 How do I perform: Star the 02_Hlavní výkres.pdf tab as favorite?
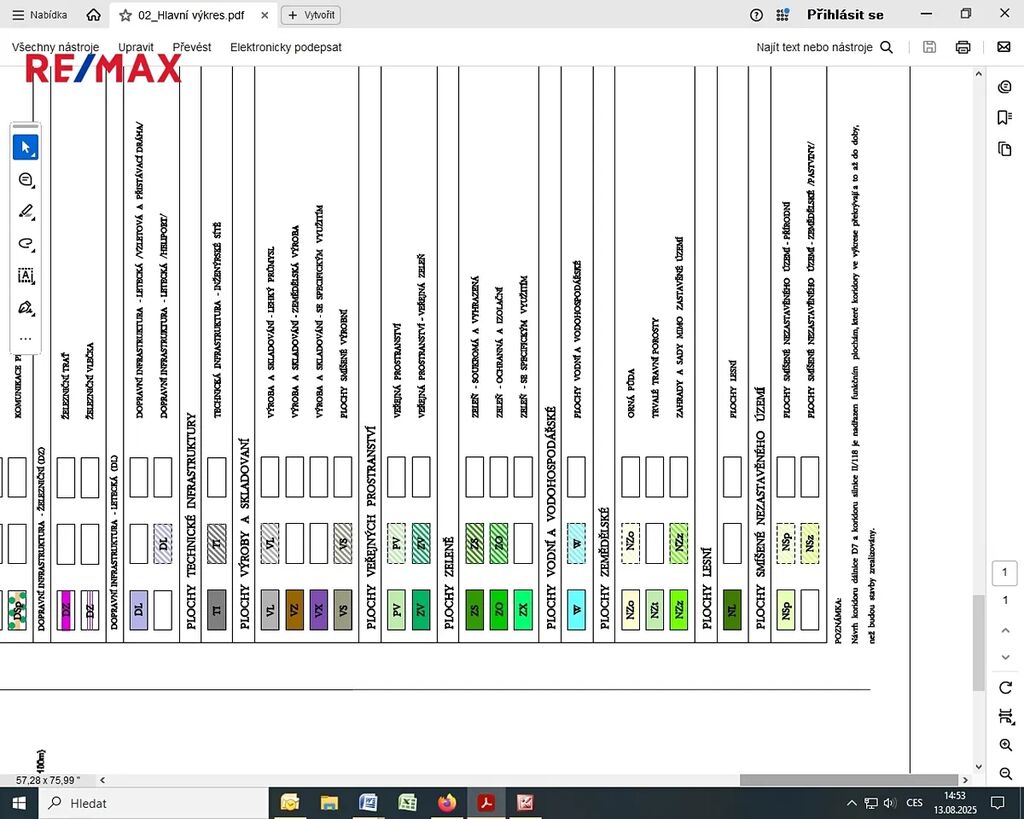125,15
